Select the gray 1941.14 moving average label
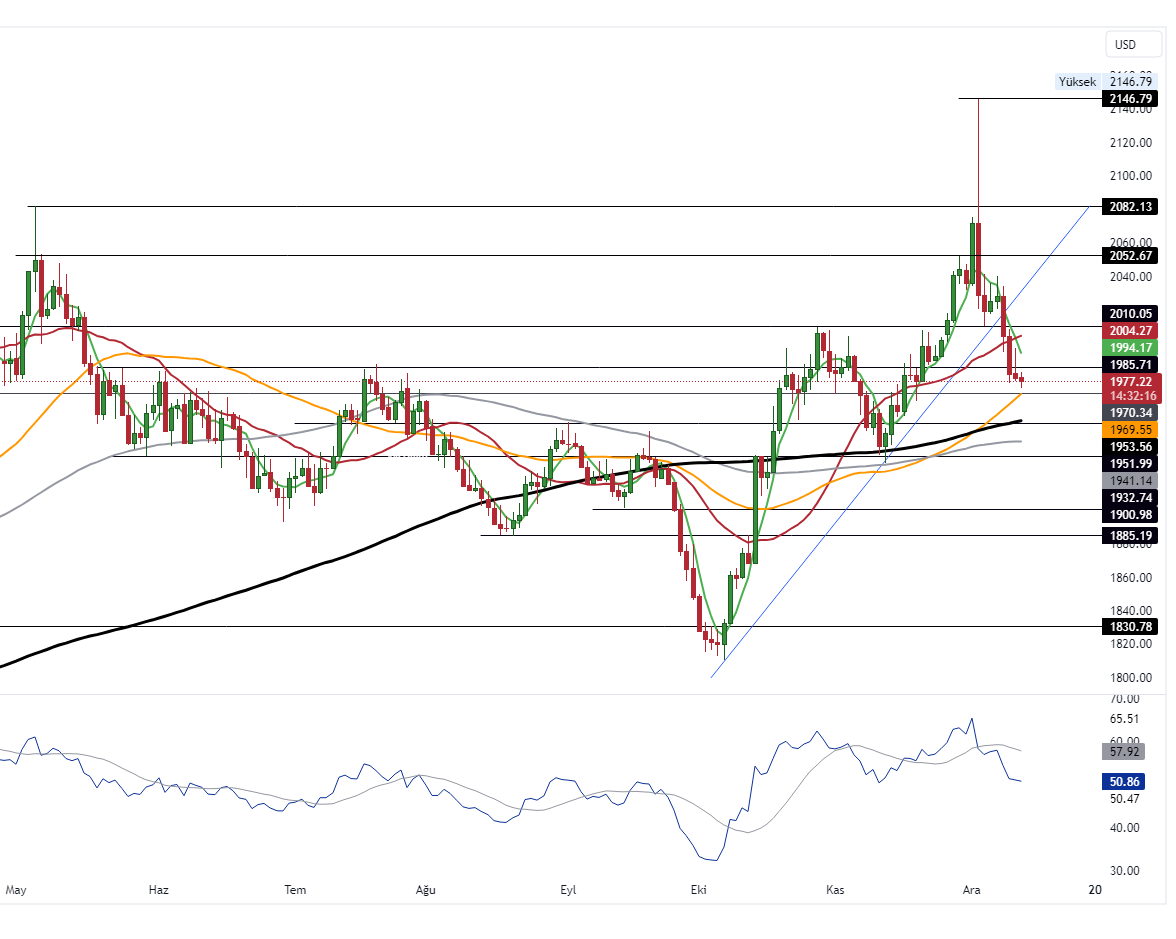 [x=1130, y=480]
